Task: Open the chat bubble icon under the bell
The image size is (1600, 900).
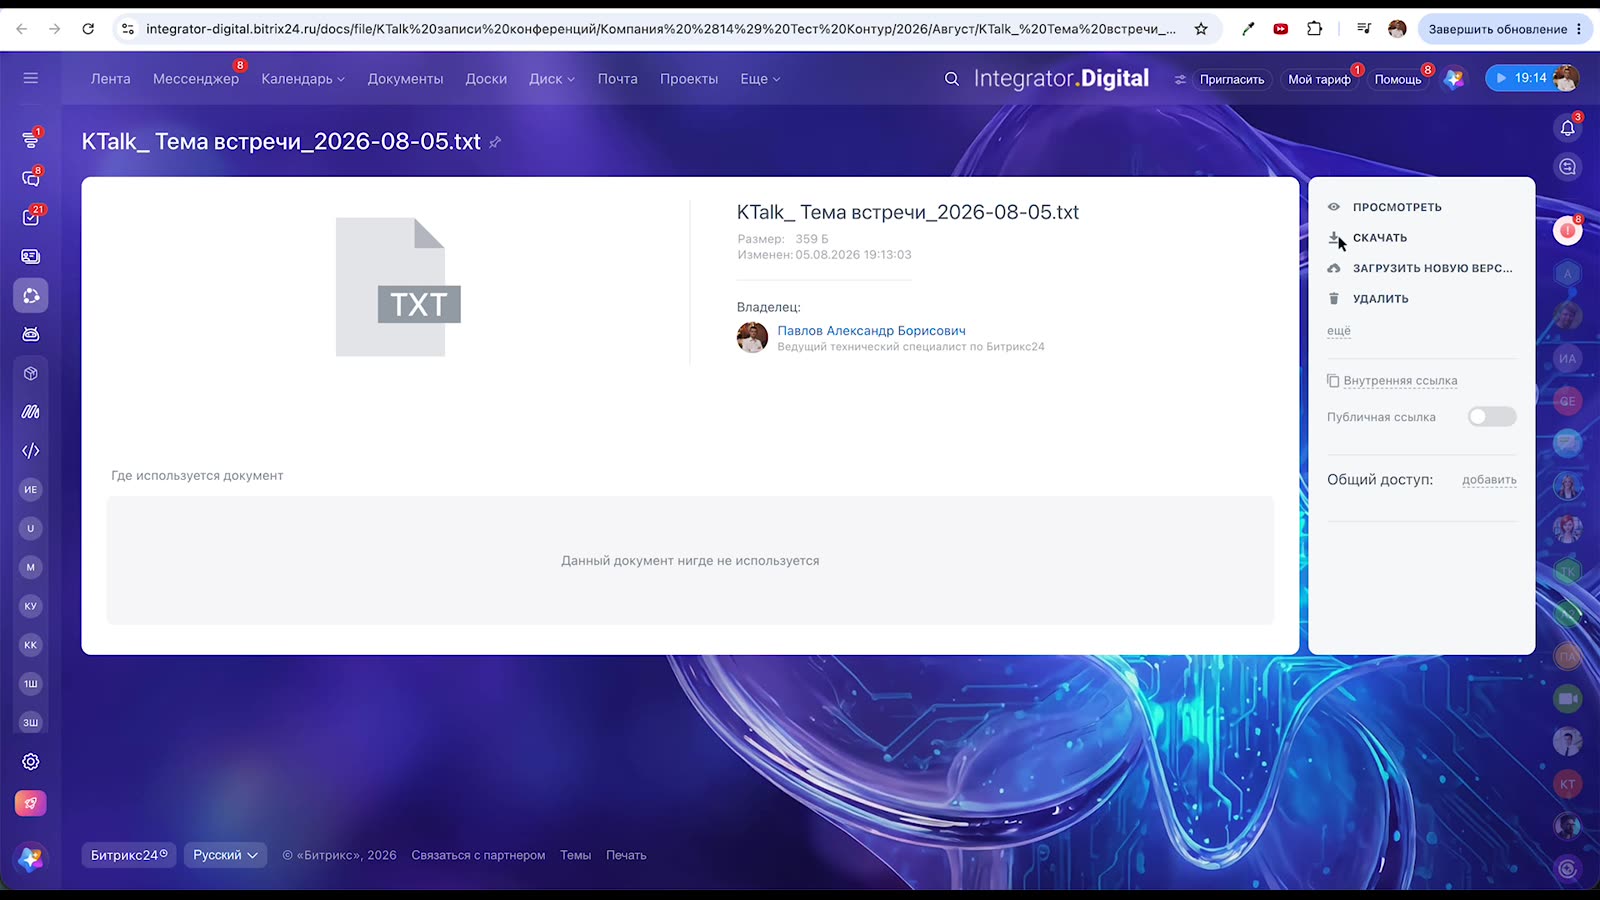Action: (1567, 167)
